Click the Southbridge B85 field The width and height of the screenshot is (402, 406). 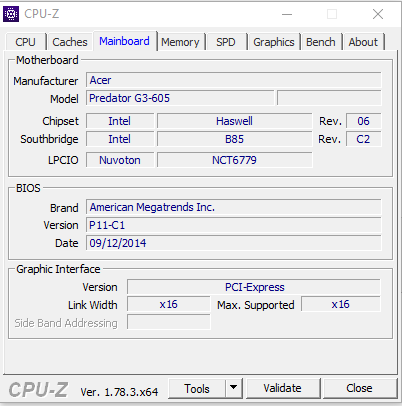[235, 139]
